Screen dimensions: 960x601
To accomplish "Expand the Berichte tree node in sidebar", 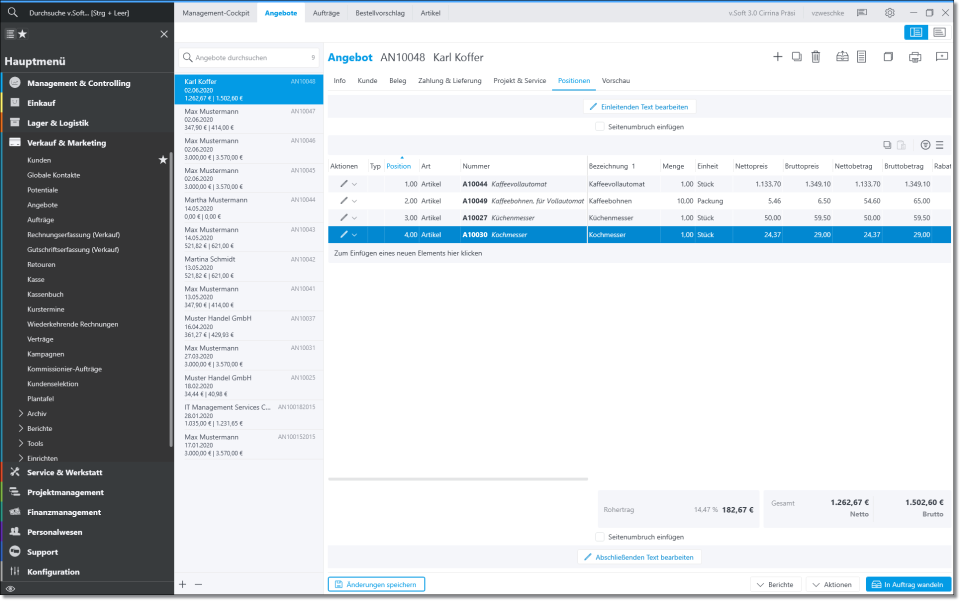I will coord(21,428).
